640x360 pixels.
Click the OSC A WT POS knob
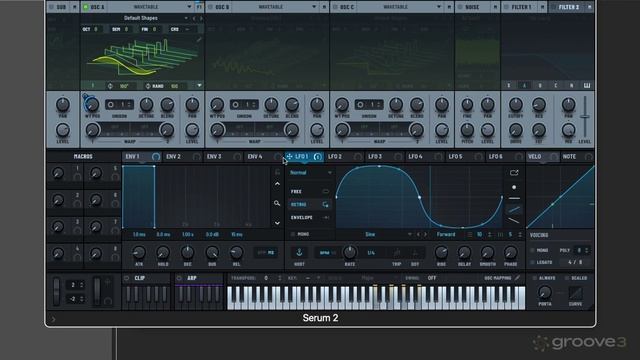click(92, 104)
